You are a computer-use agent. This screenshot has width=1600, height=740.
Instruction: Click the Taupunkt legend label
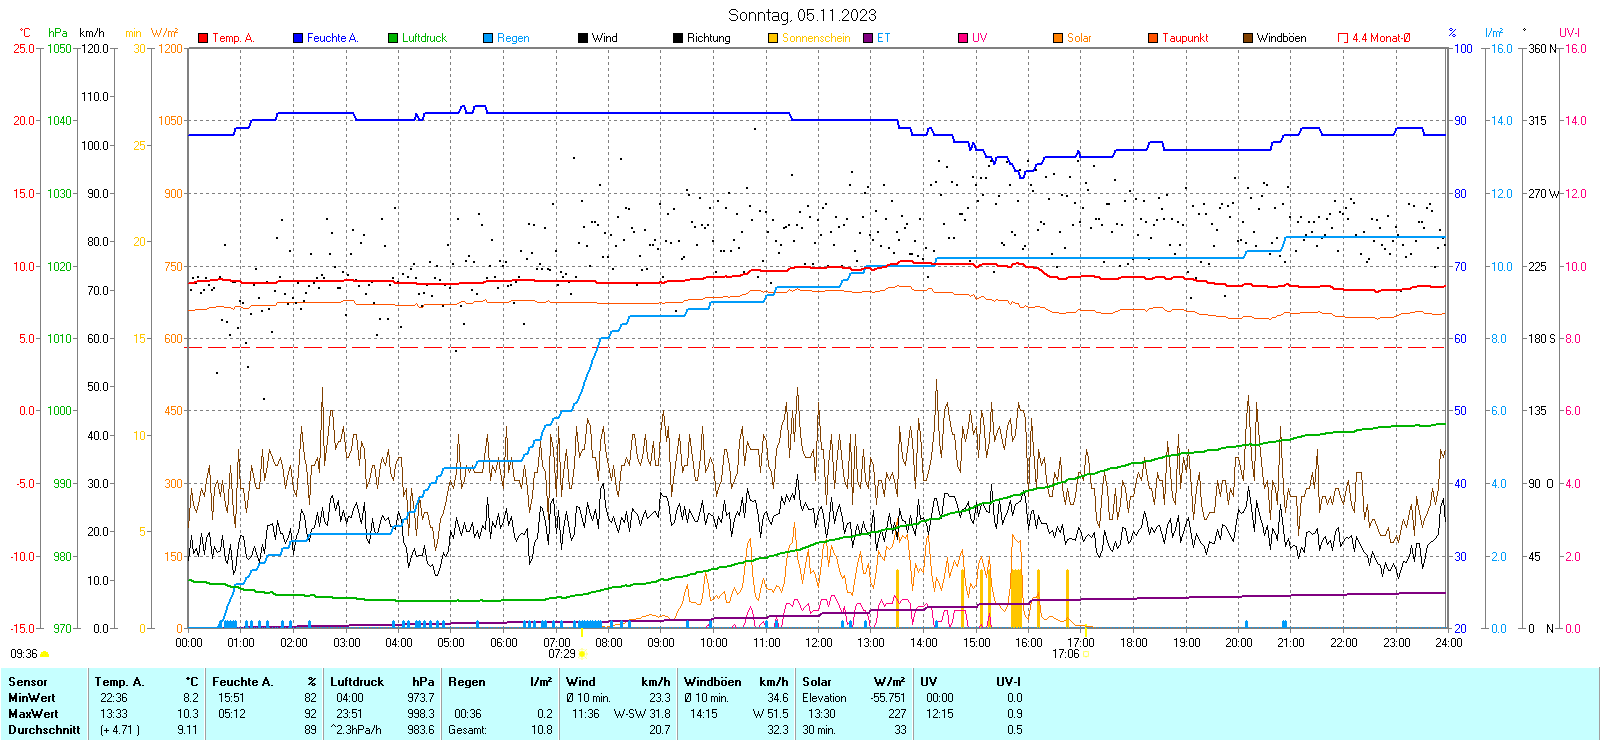(x=1185, y=38)
